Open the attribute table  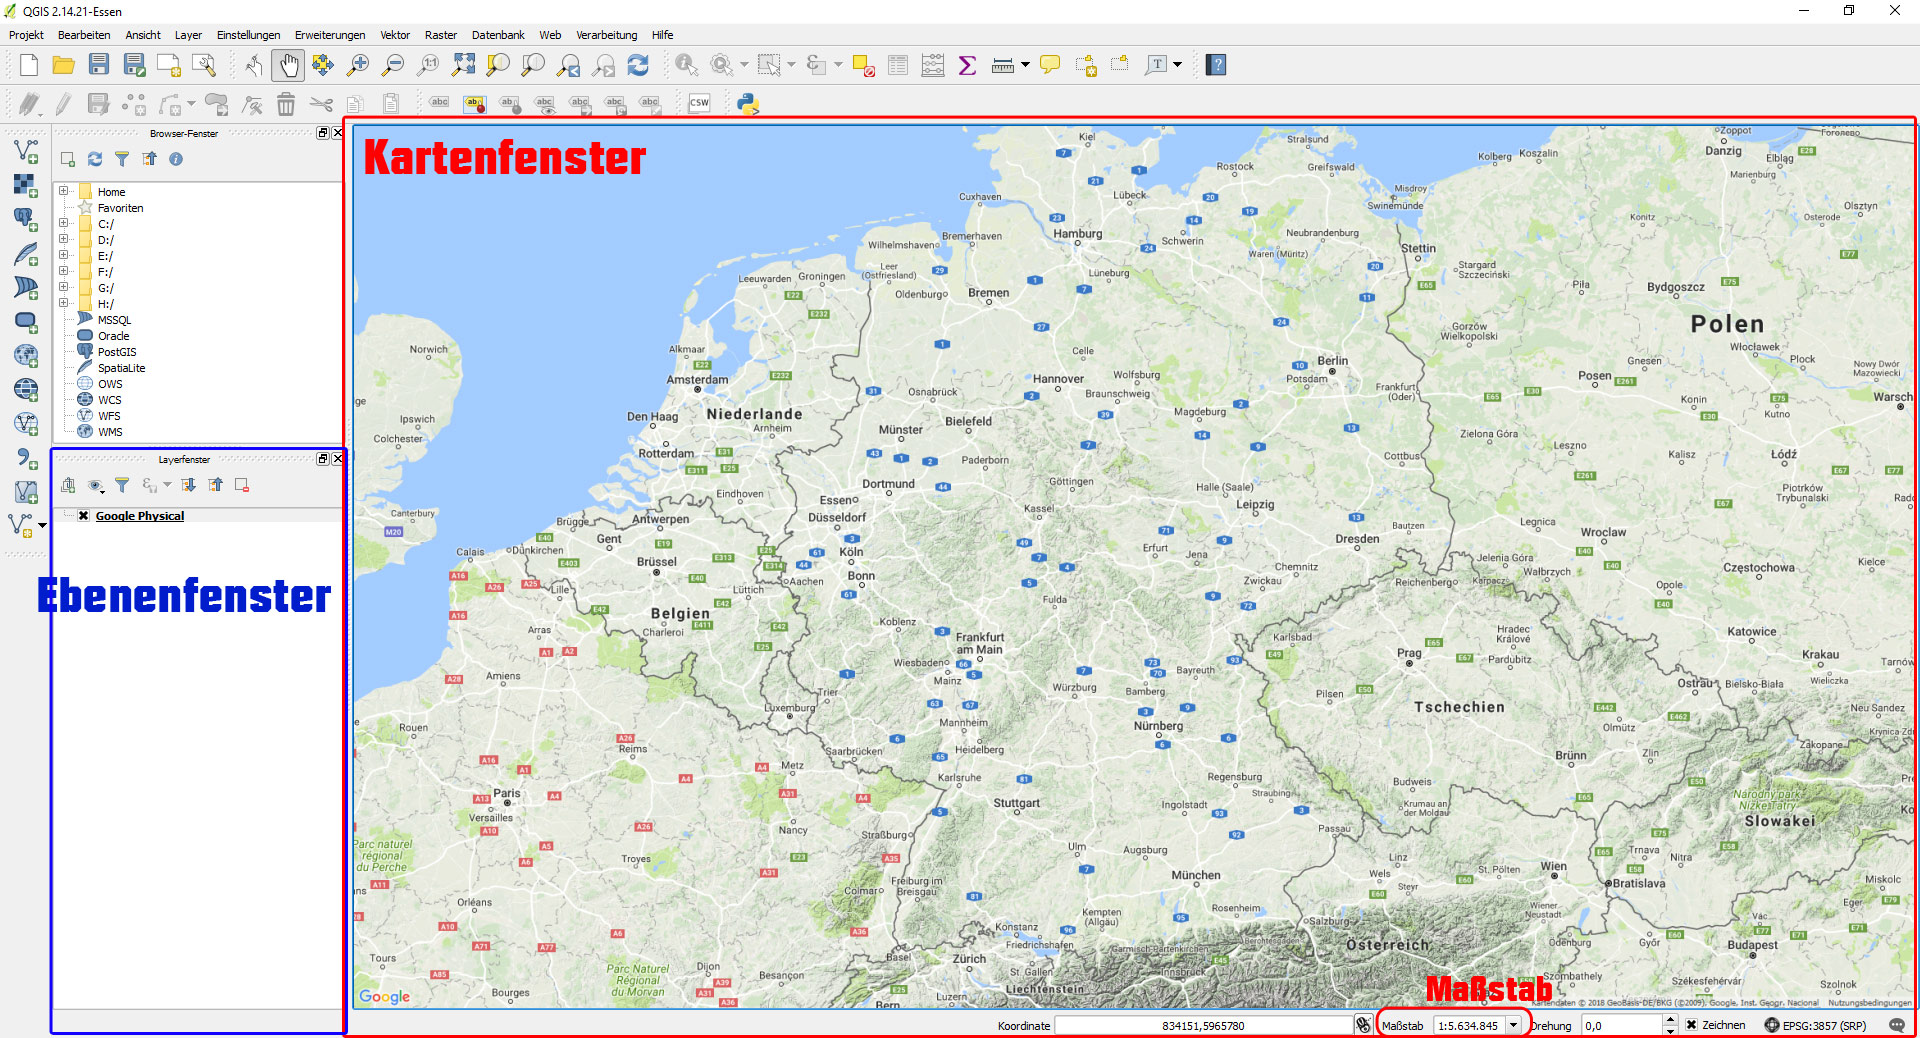(x=898, y=65)
